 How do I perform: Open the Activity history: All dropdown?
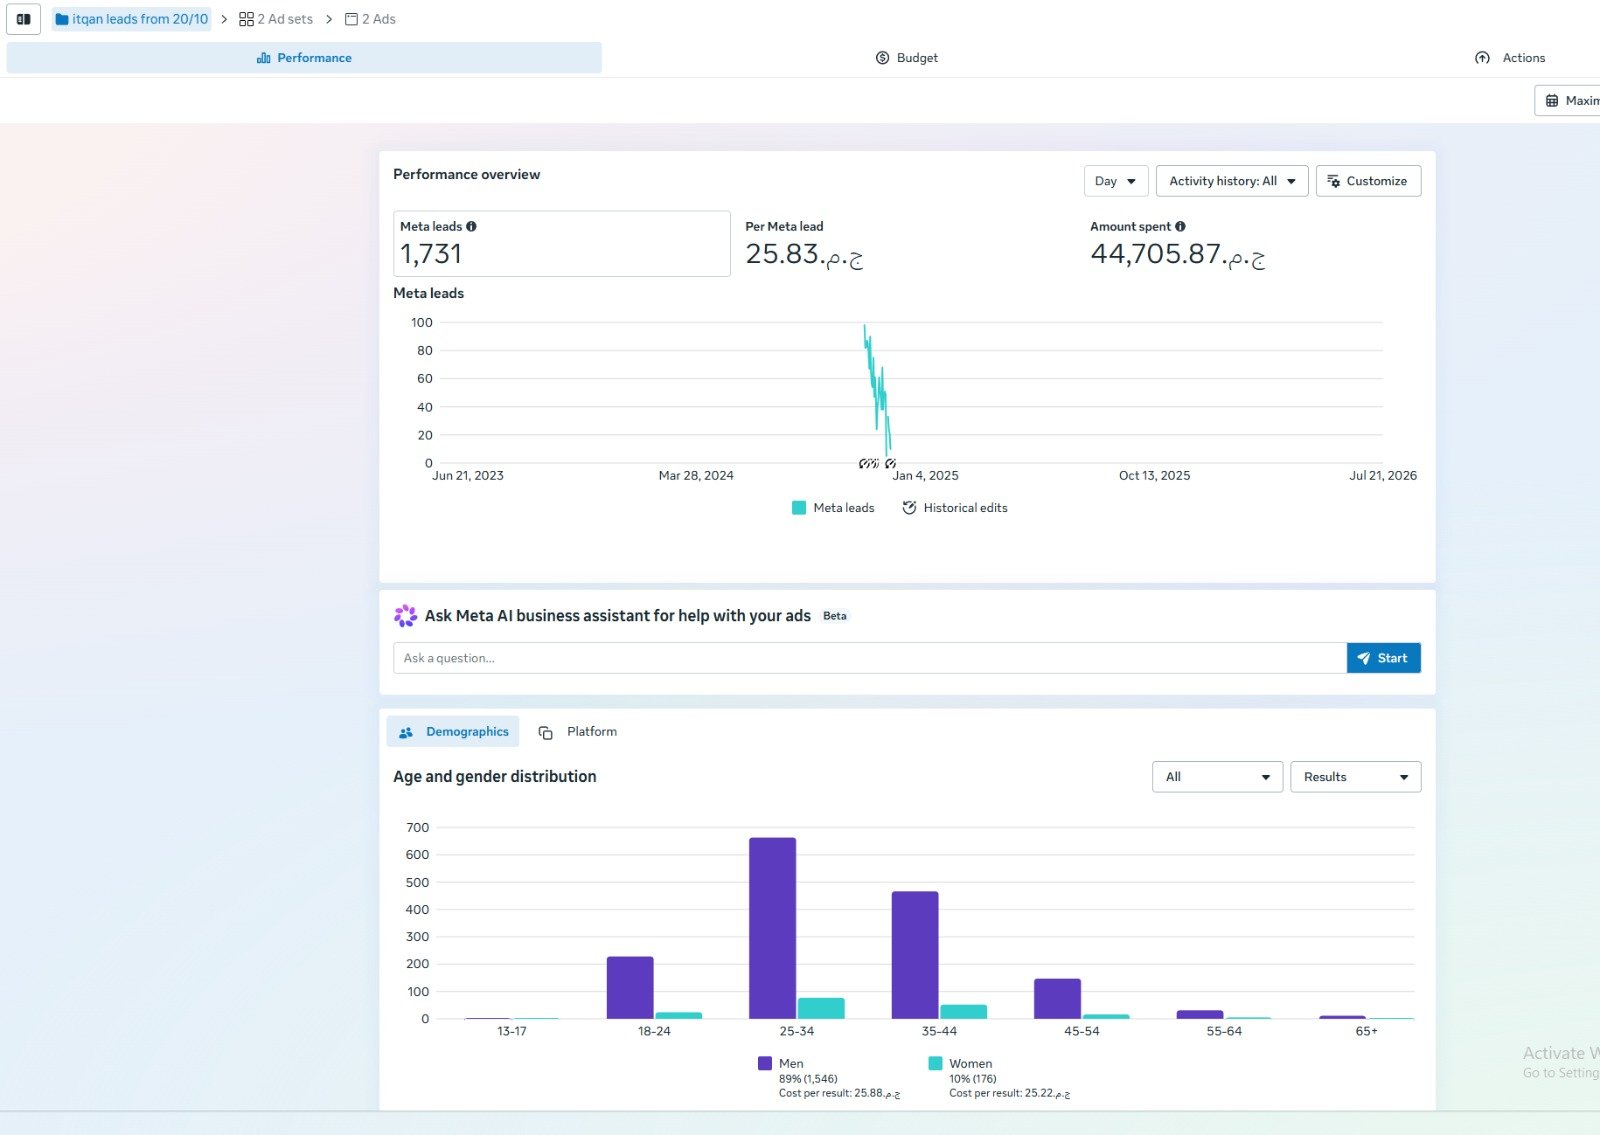click(x=1232, y=181)
